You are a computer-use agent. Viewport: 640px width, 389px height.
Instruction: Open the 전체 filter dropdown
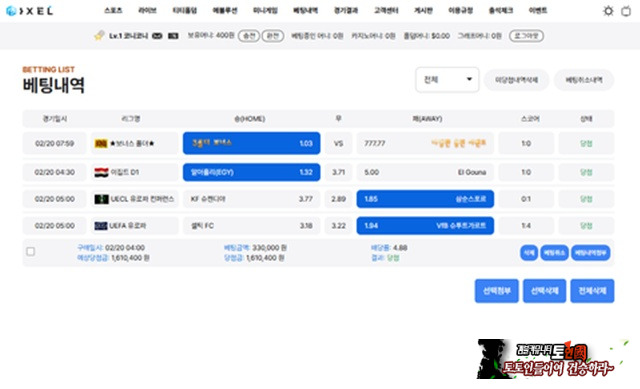click(447, 80)
